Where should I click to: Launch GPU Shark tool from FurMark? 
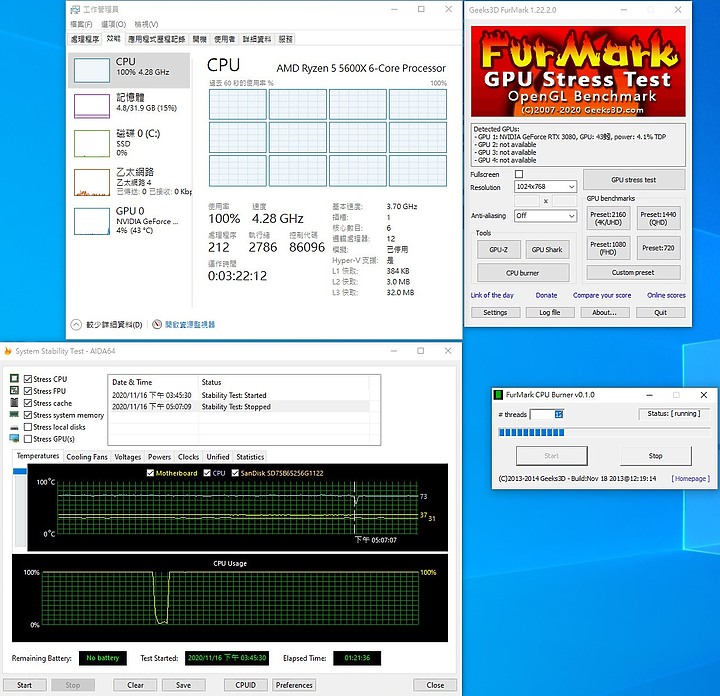(x=547, y=249)
